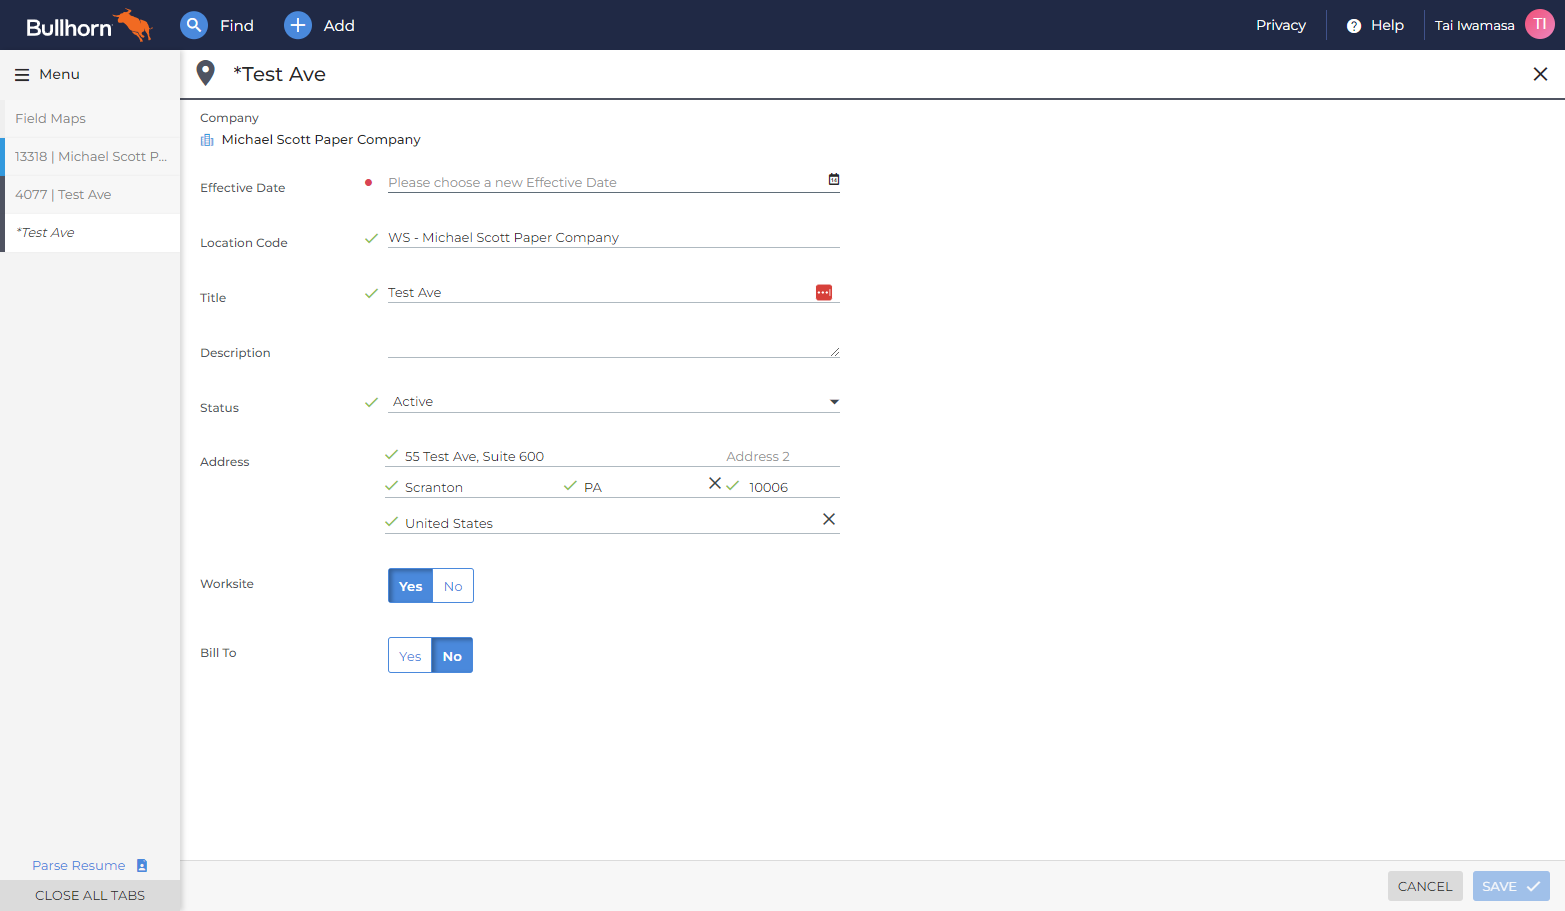The height and width of the screenshot is (911, 1565).
Task: Click the Parse Resume document icon
Action: [142, 866]
